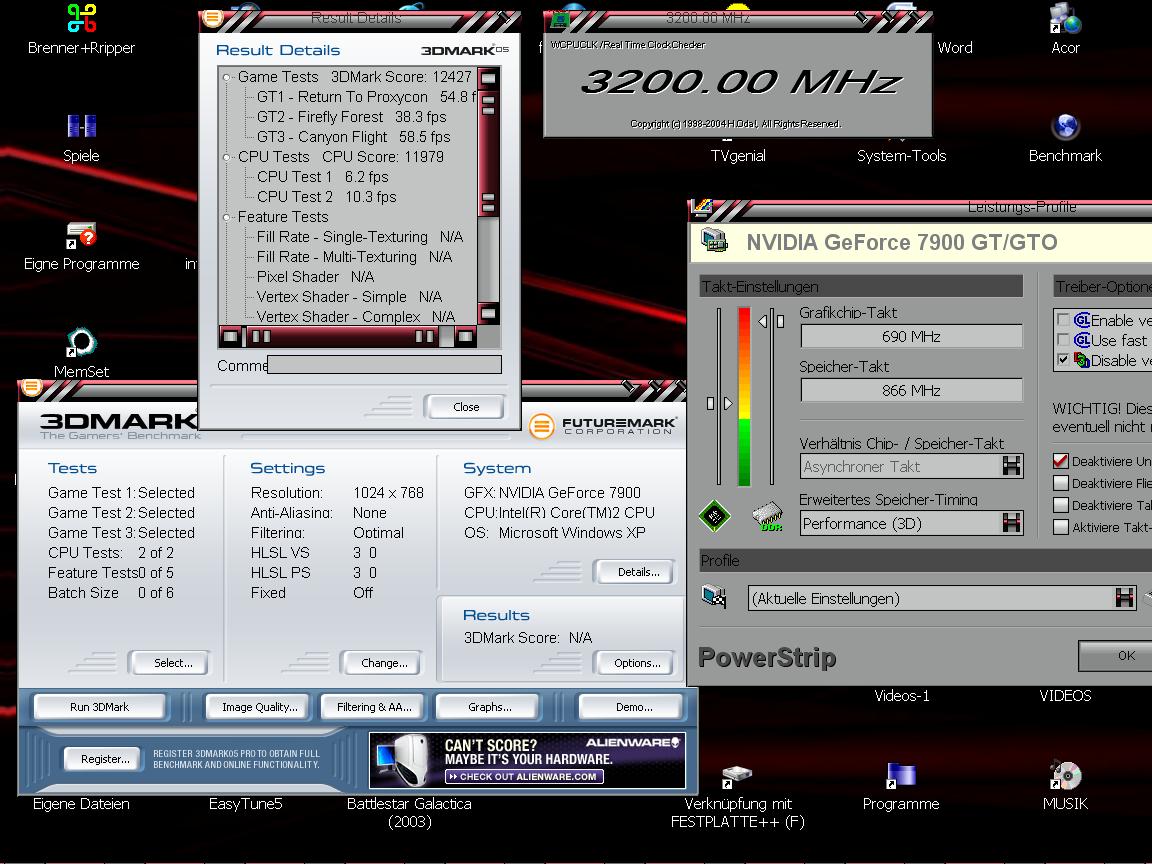Click the profile monitor icon beside Aktuelle Einstellungen

point(714,597)
